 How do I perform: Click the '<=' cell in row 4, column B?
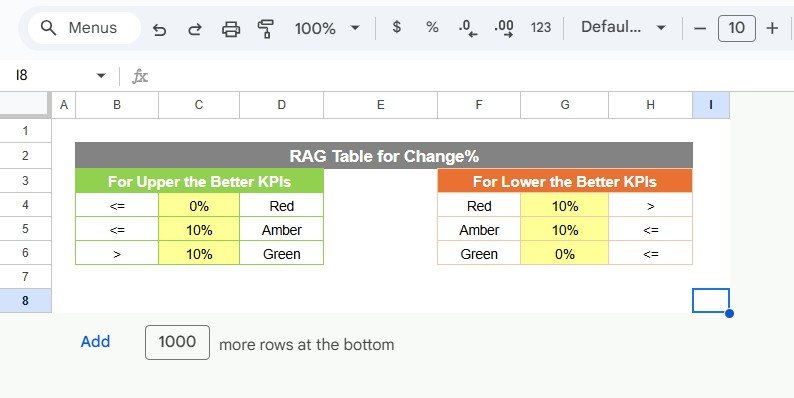point(117,205)
